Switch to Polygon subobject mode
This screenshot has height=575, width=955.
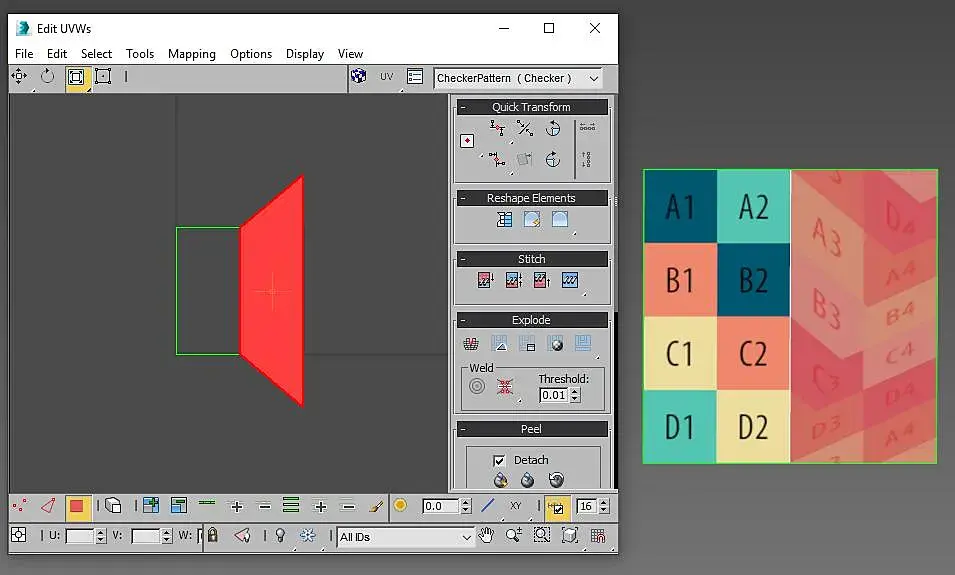pyautogui.click(x=77, y=507)
